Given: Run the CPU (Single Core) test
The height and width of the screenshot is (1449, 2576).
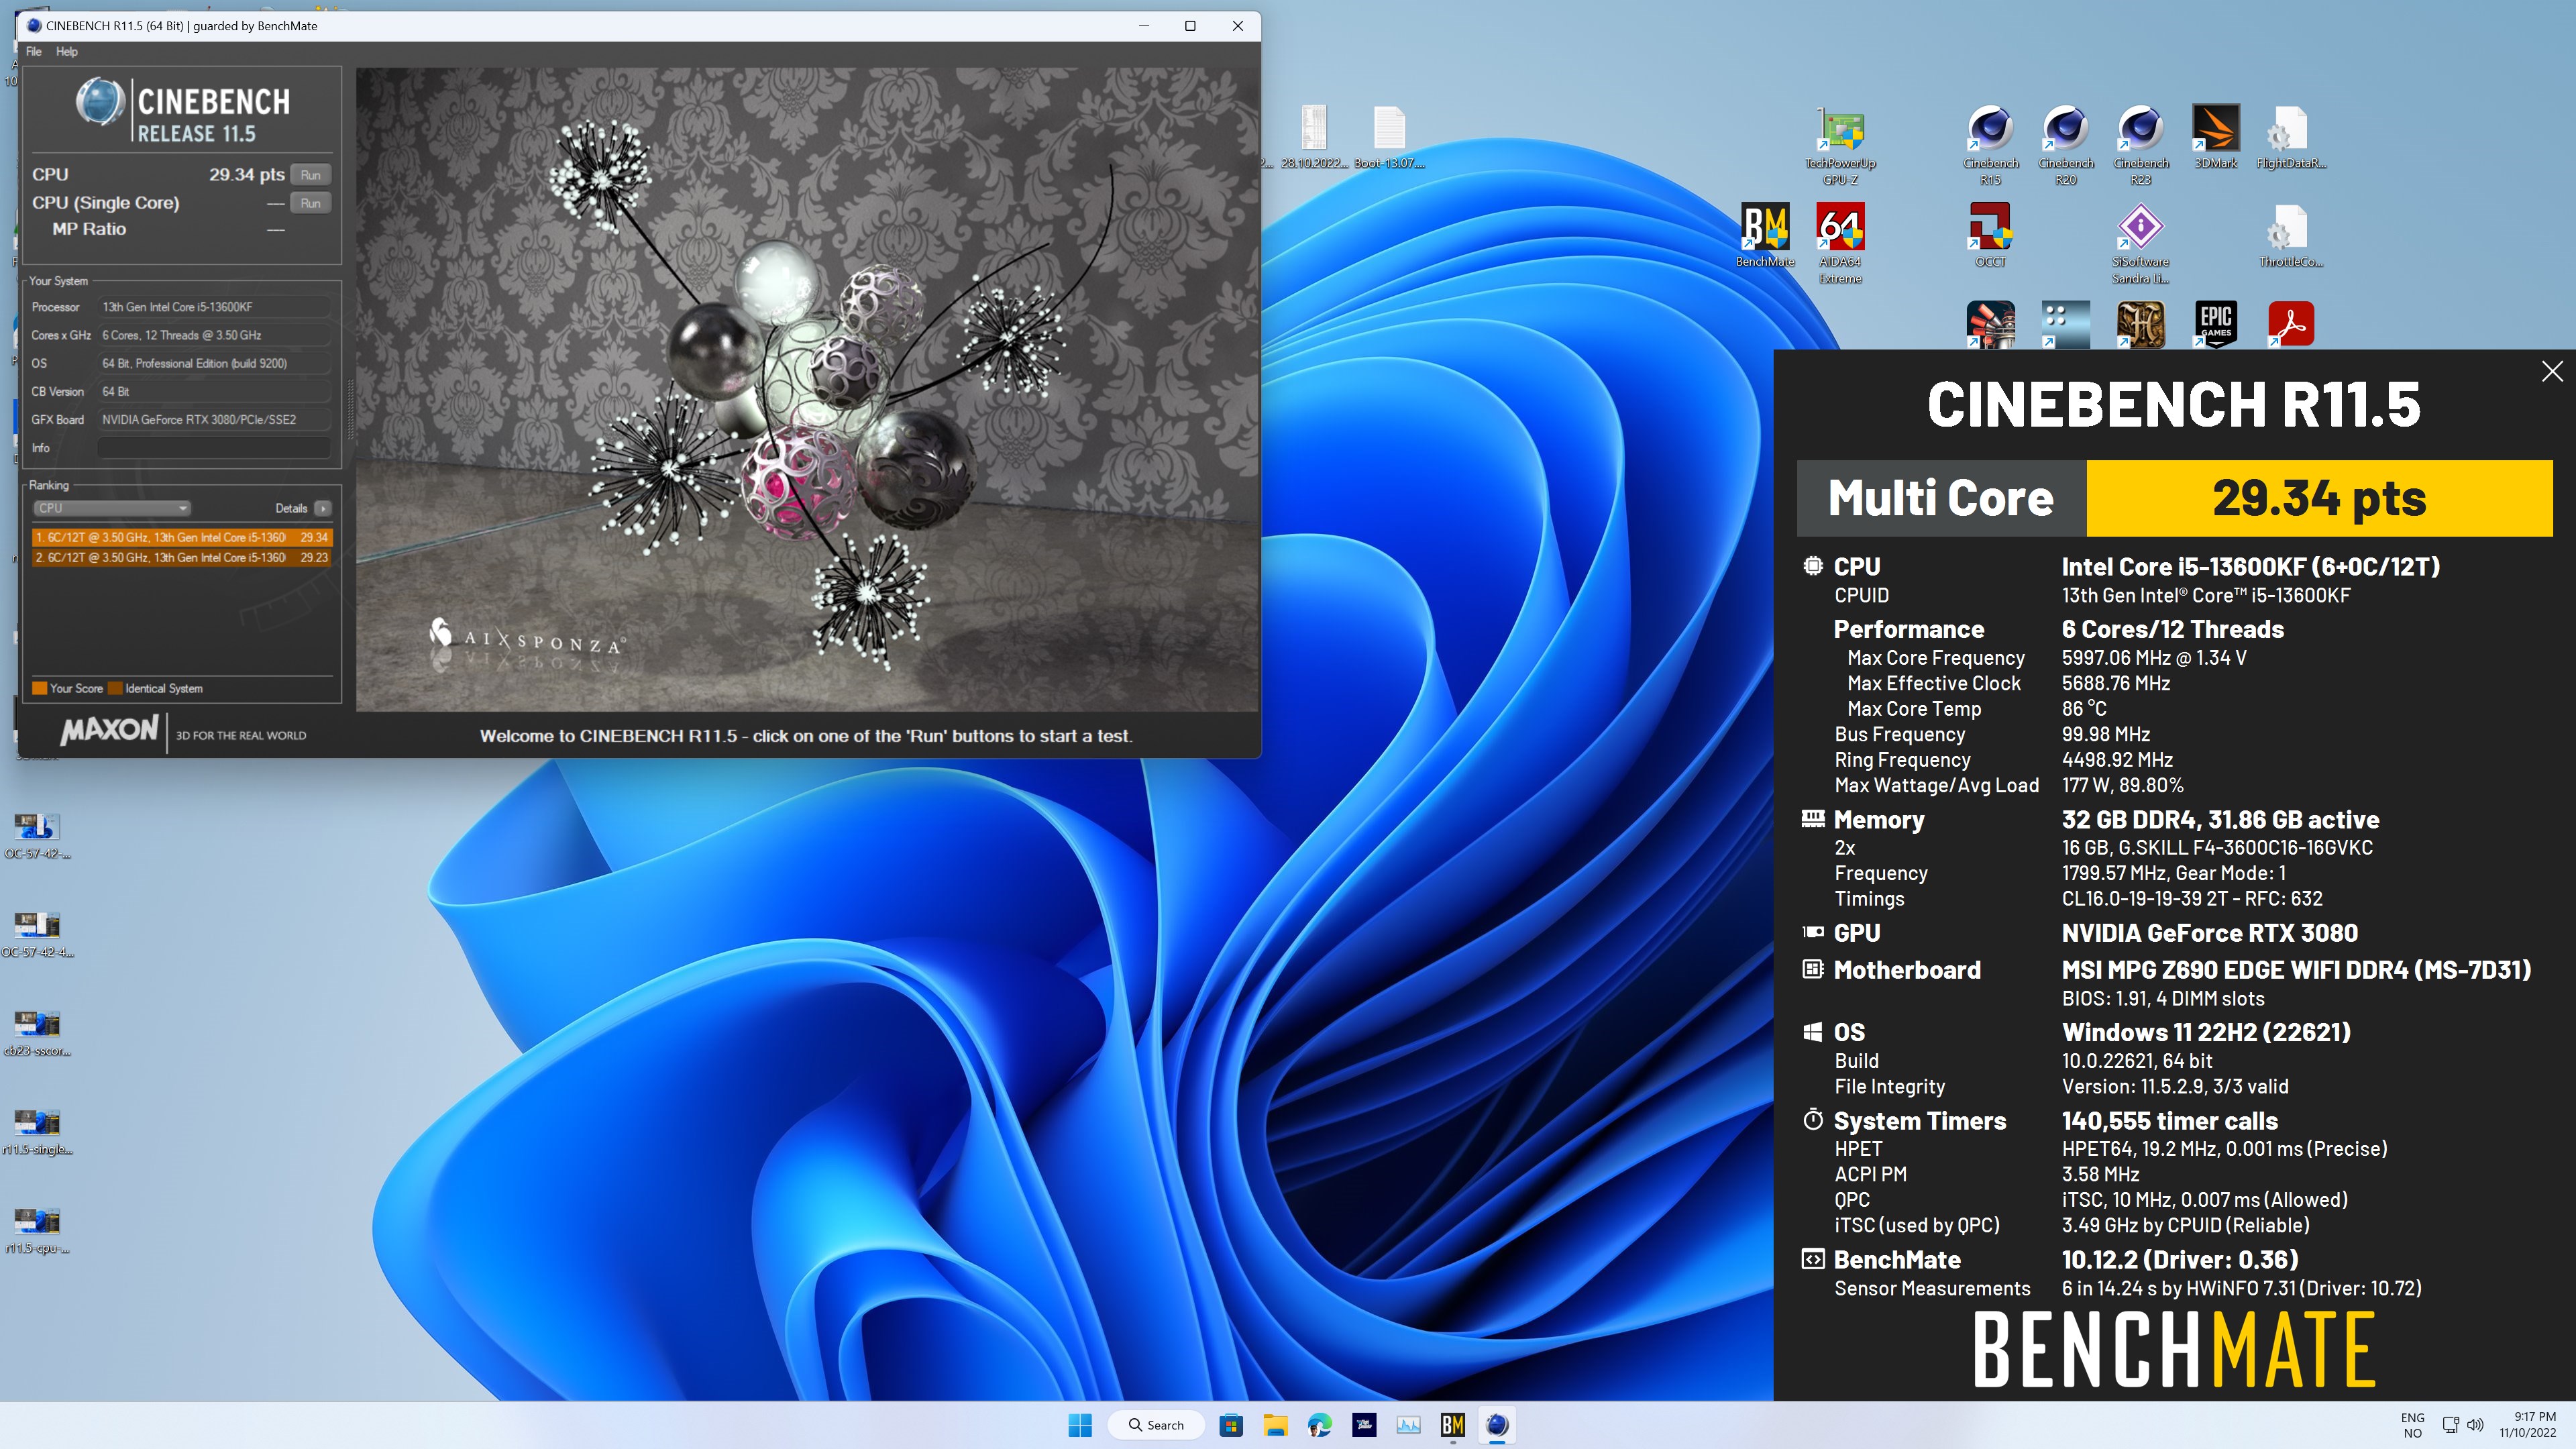Looking at the screenshot, I should 311,203.
